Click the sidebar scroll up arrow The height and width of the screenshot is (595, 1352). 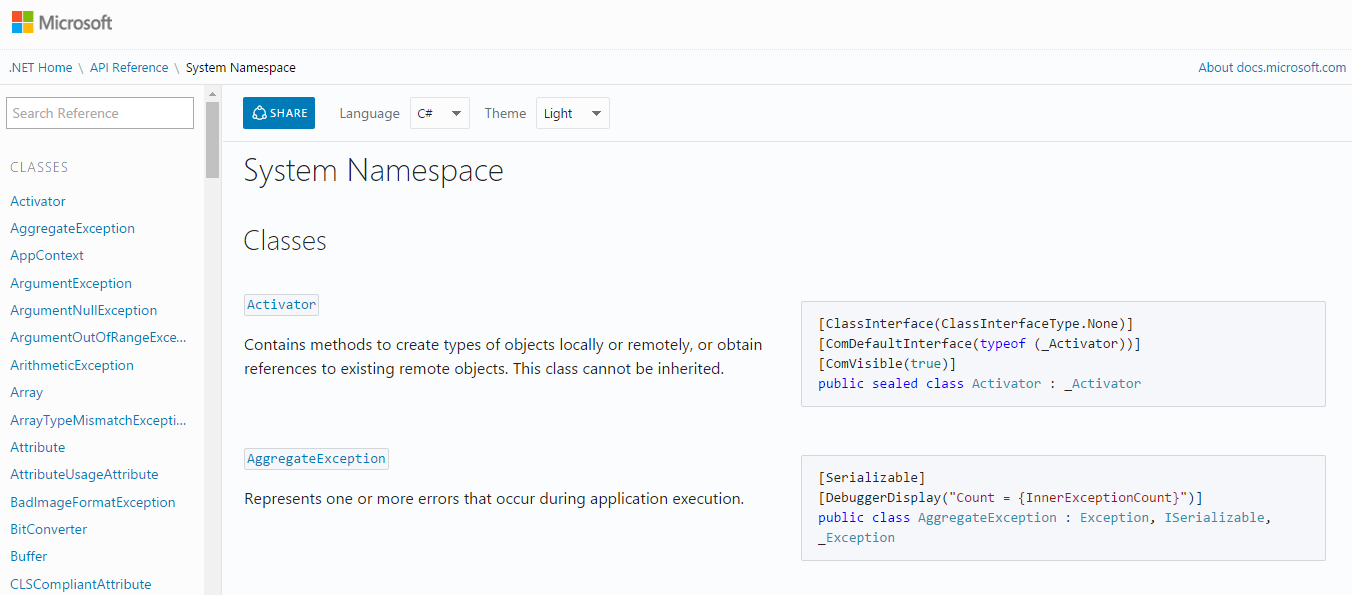tap(212, 94)
